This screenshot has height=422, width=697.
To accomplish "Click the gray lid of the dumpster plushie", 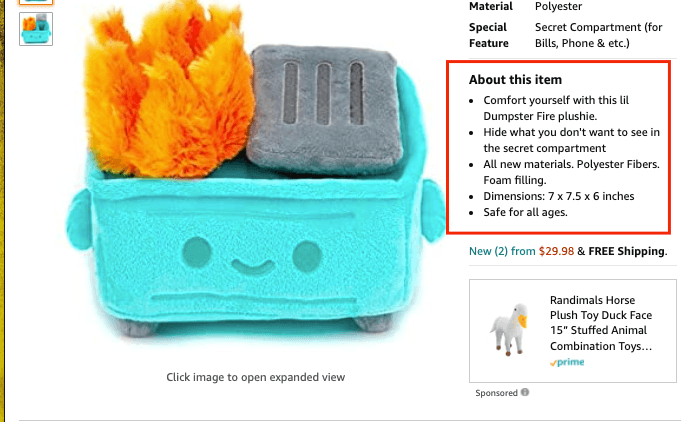I will click(x=324, y=107).
